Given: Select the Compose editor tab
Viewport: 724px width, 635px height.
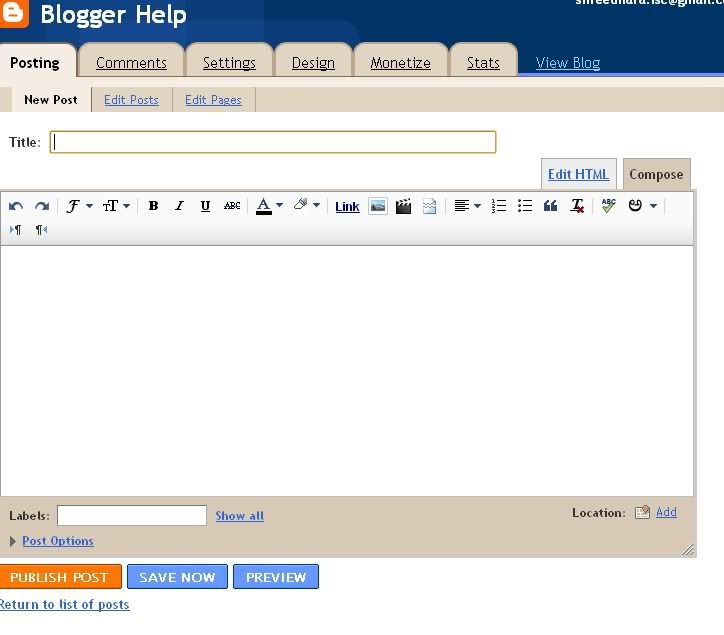Looking at the screenshot, I should click(x=656, y=174).
